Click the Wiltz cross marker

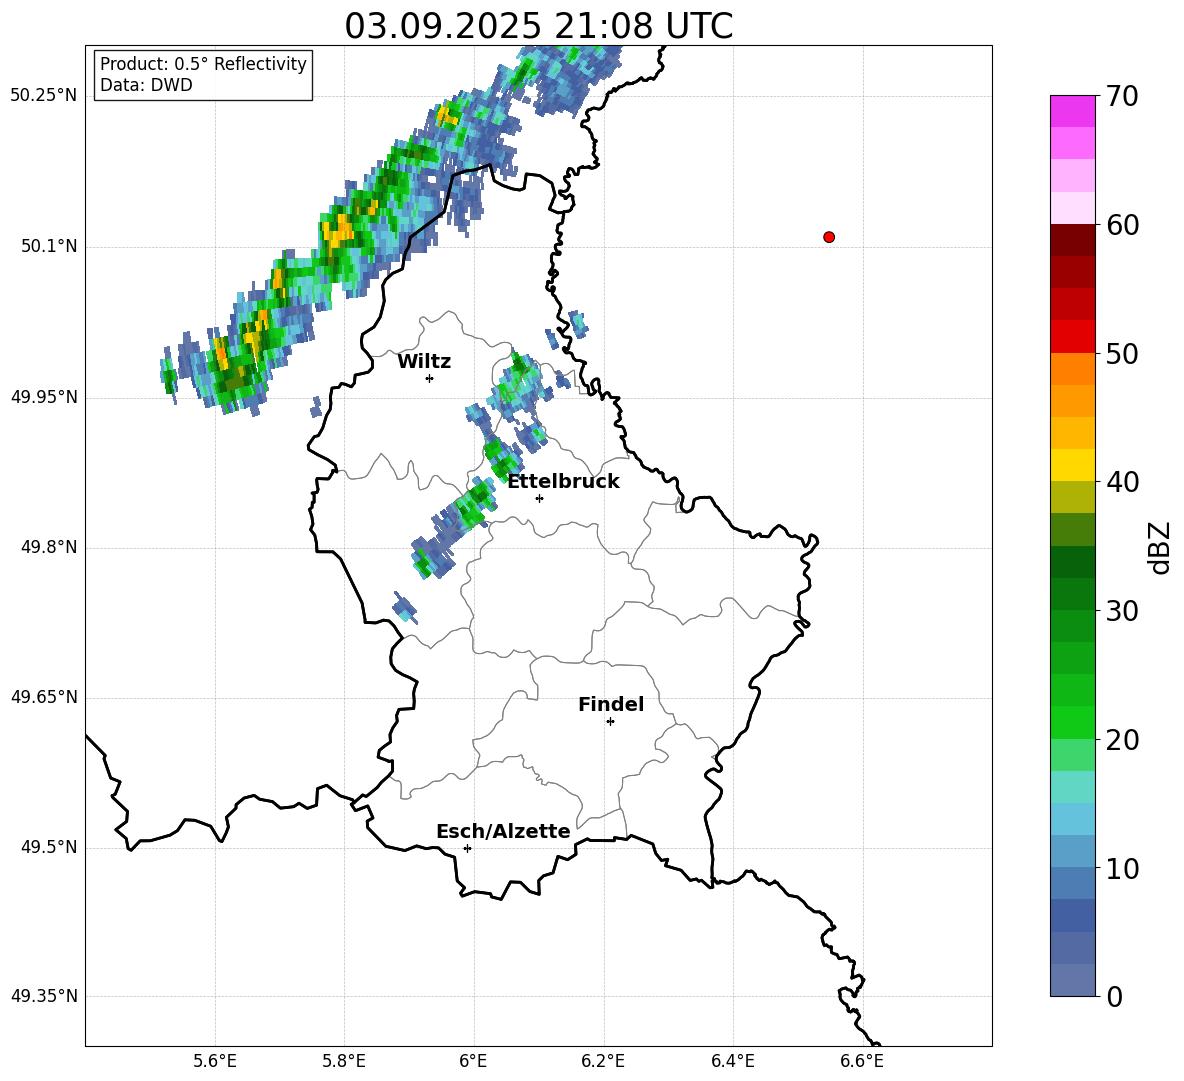430,378
